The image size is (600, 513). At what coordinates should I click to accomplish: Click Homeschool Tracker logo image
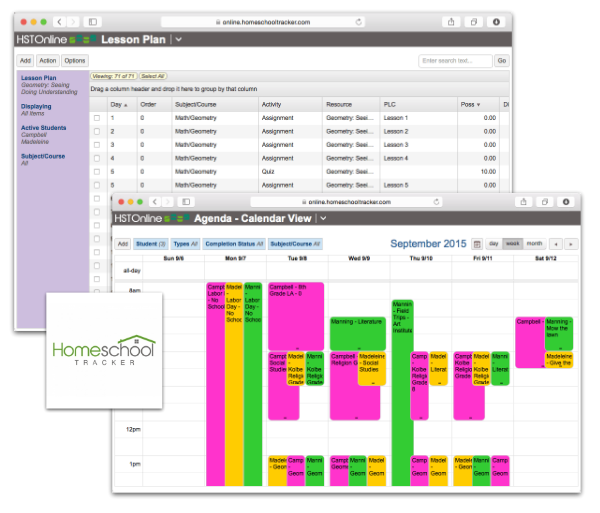click(104, 350)
